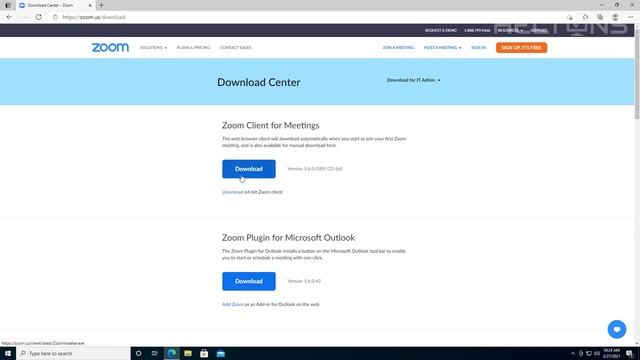Open the Mail app from taskbar

pyautogui.click(x=221, y=353)
